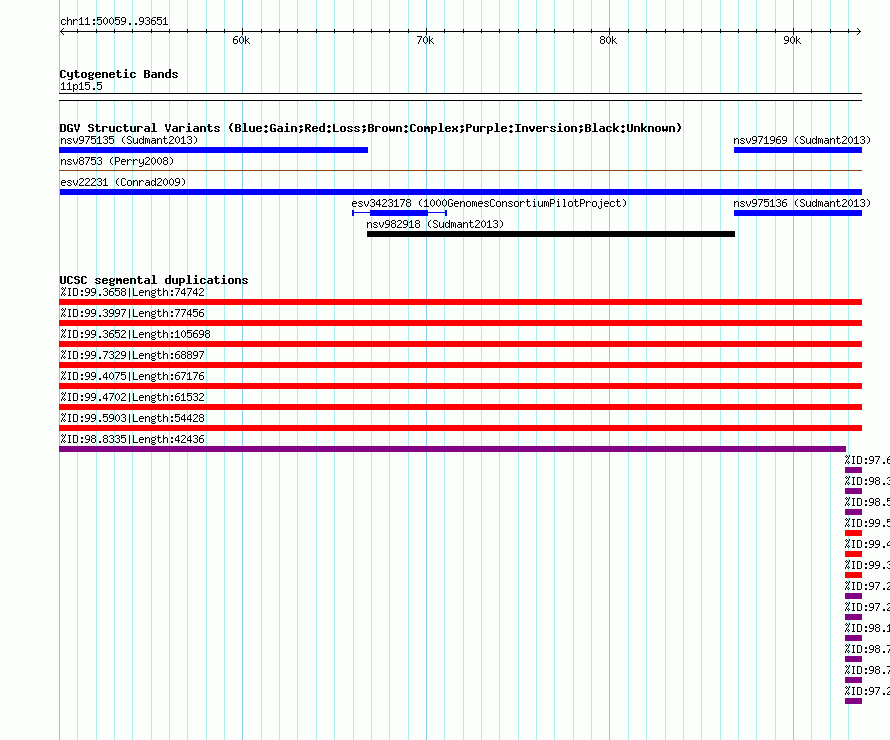Click the esv3423178 1000GenomesConsortiumPilotProject label
The height and width of the screenshot is (740, 890).
tap(489, 203)
